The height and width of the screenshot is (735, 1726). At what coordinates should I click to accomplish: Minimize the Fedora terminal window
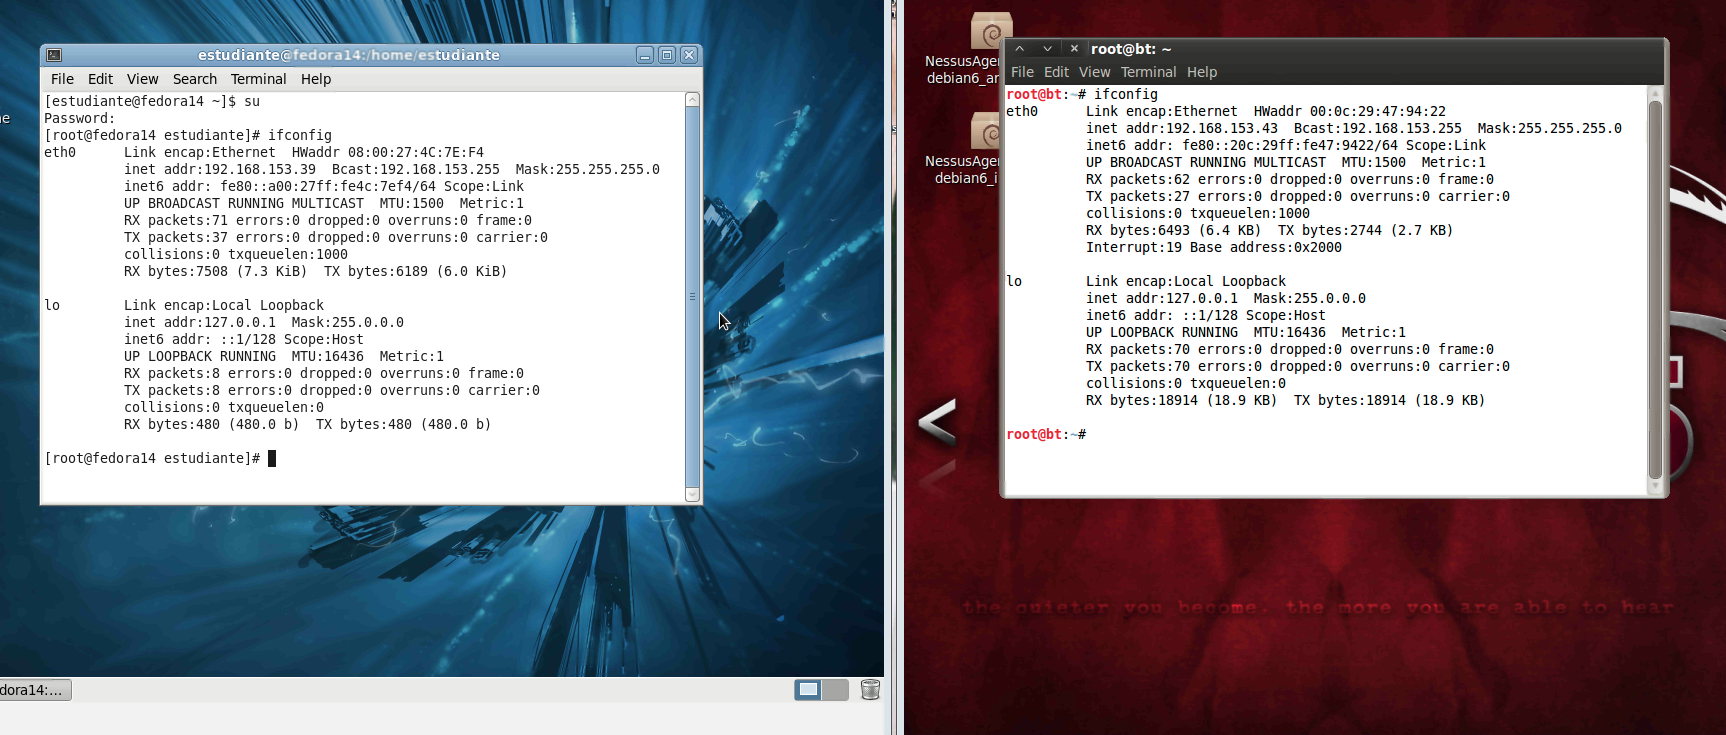point(645,55)
